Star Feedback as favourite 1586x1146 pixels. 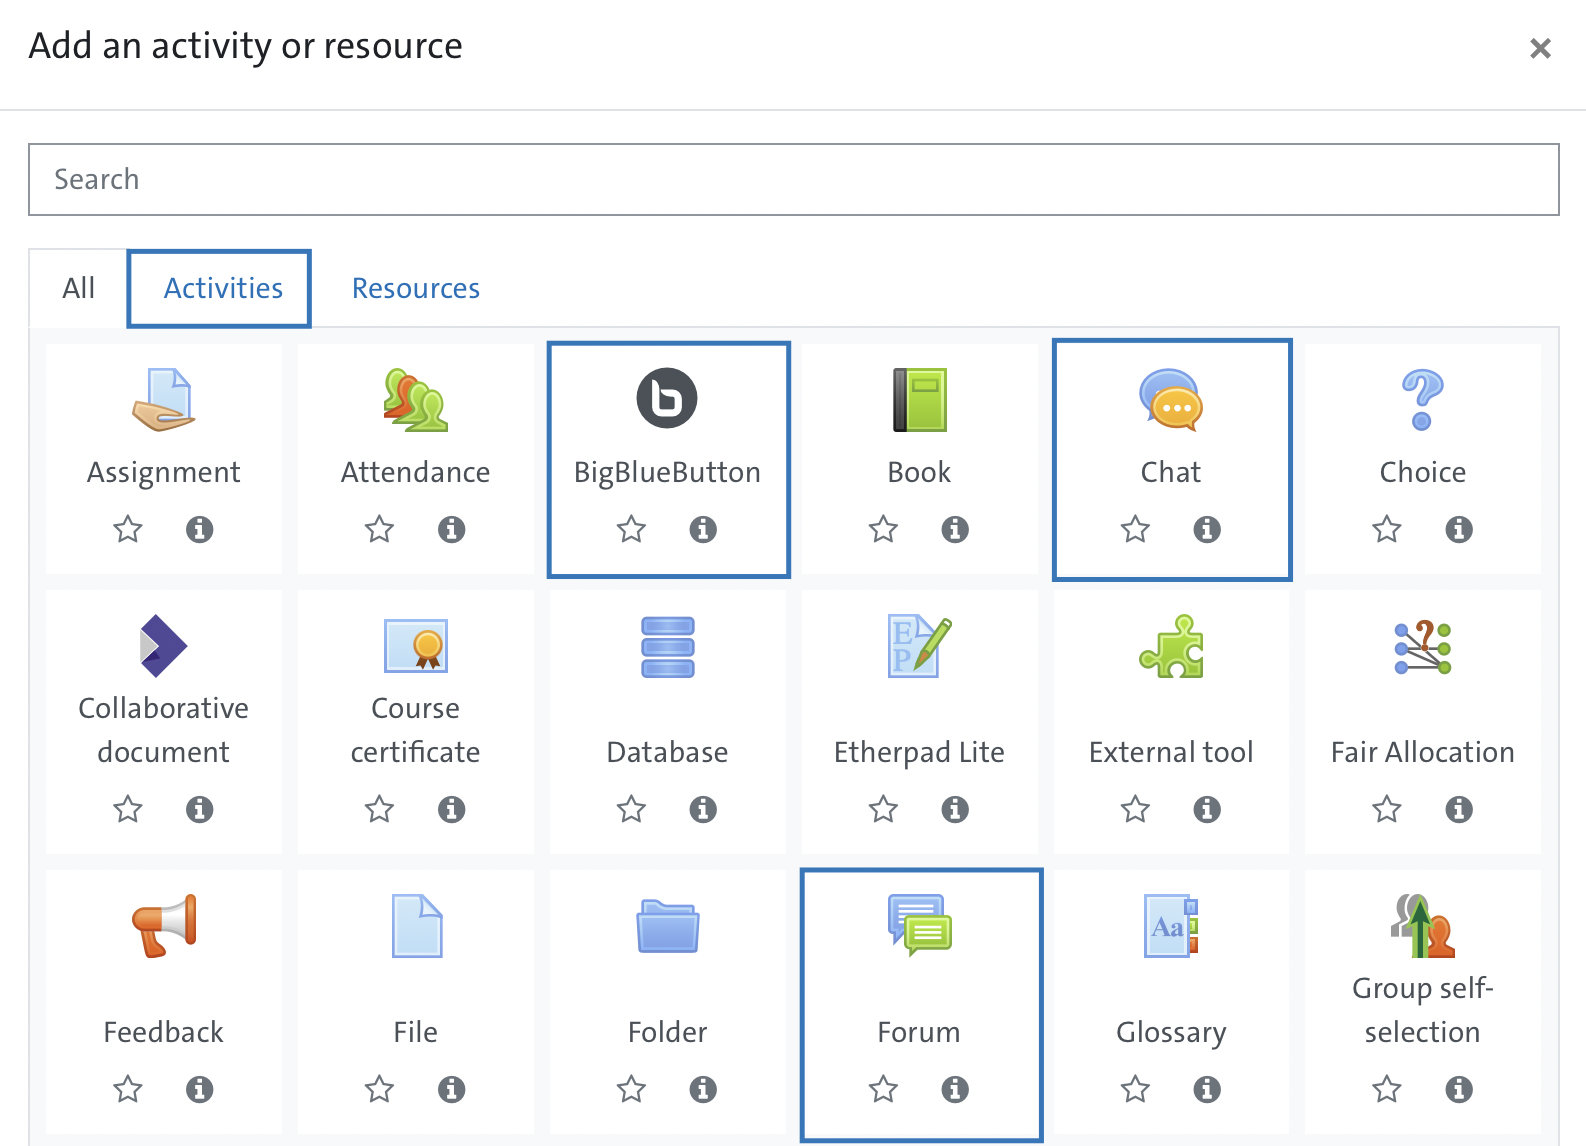(x=128, y=1089)
